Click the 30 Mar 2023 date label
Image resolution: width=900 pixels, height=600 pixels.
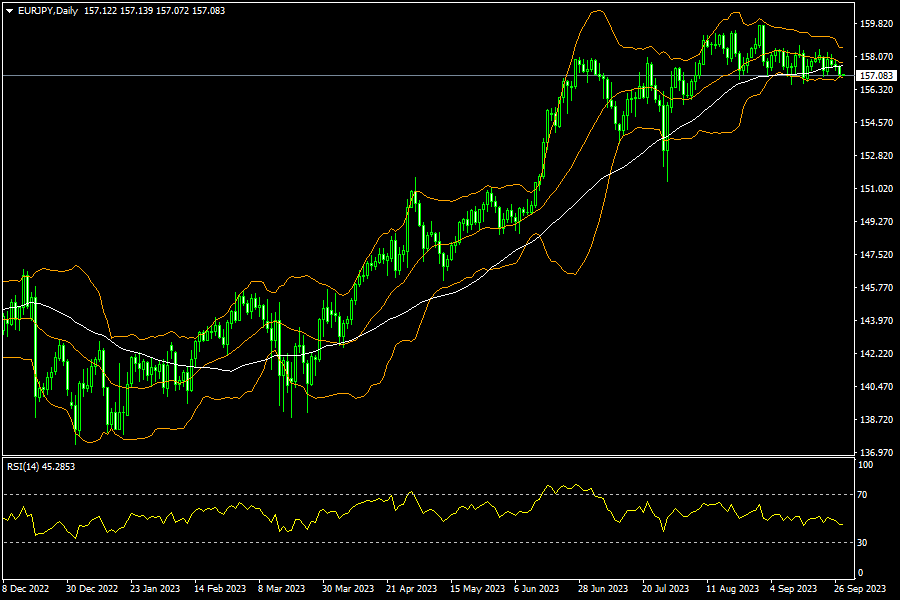[348, 589]
